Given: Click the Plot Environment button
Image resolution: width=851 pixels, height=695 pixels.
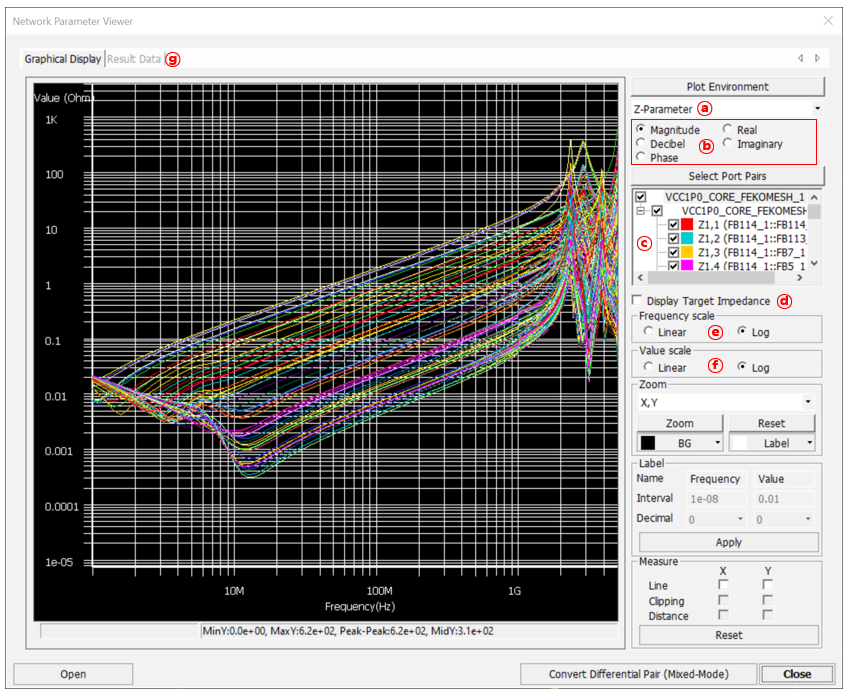Looking at the screenshot, I should pos(727,87).
